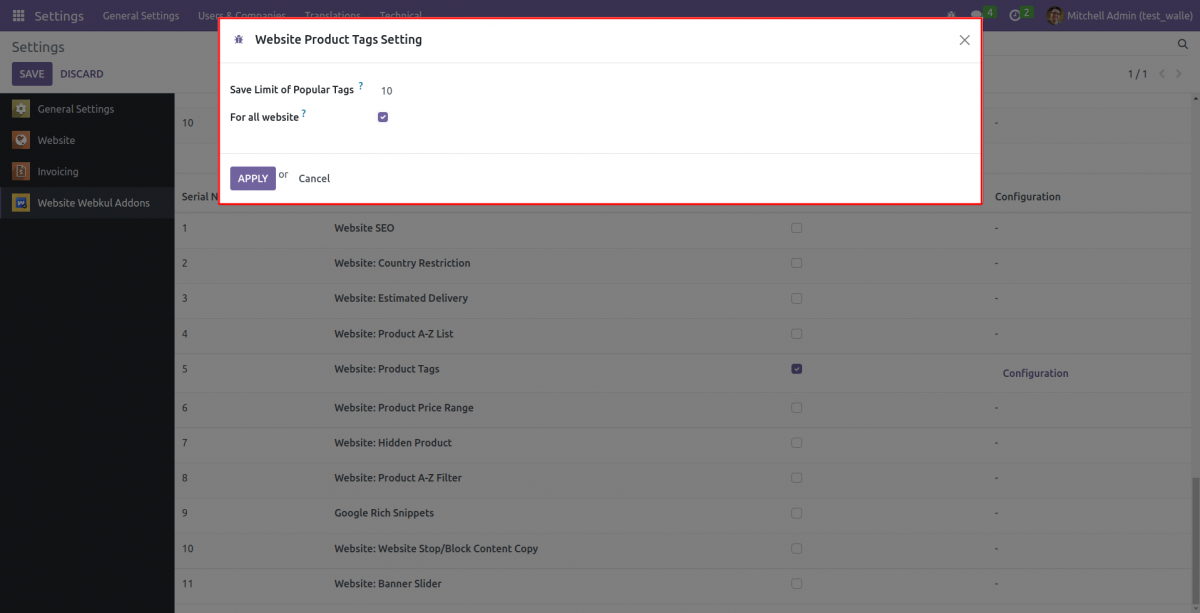Click the Save Limit of Popular Tags field
This screenshot has width=1200, height=613.
click(386, 90)
